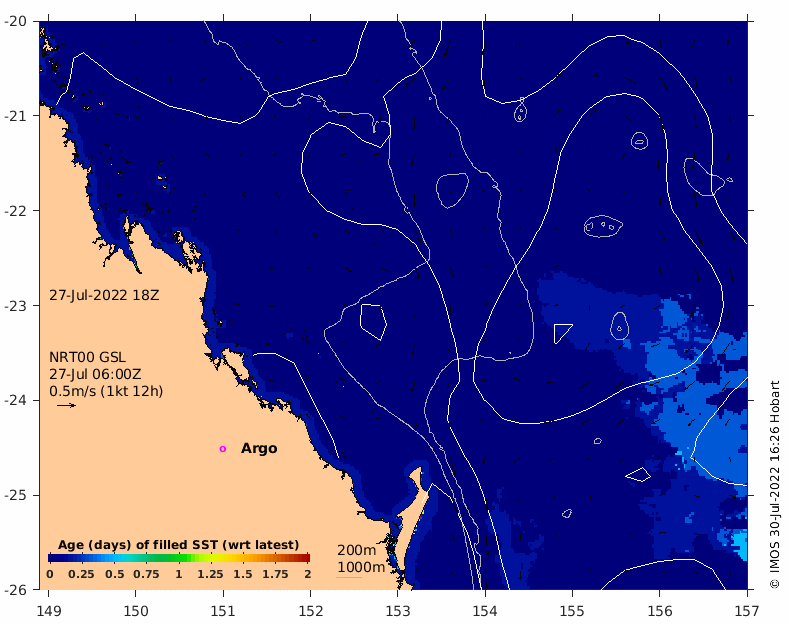The height and width of the screenshot is (624, 789).
Task: Click the SST age color bar
Action: tap(179, 558)
